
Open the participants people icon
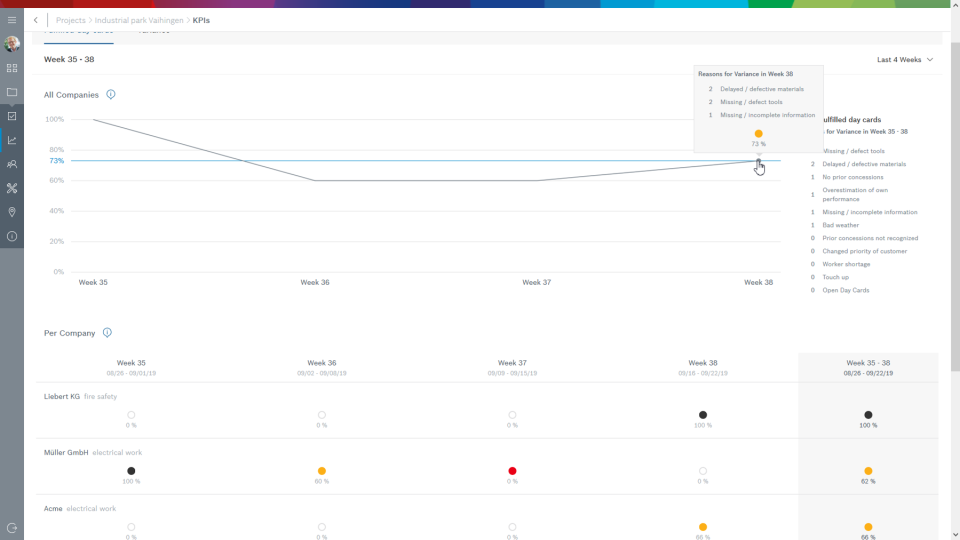click(x=12, y=164)
